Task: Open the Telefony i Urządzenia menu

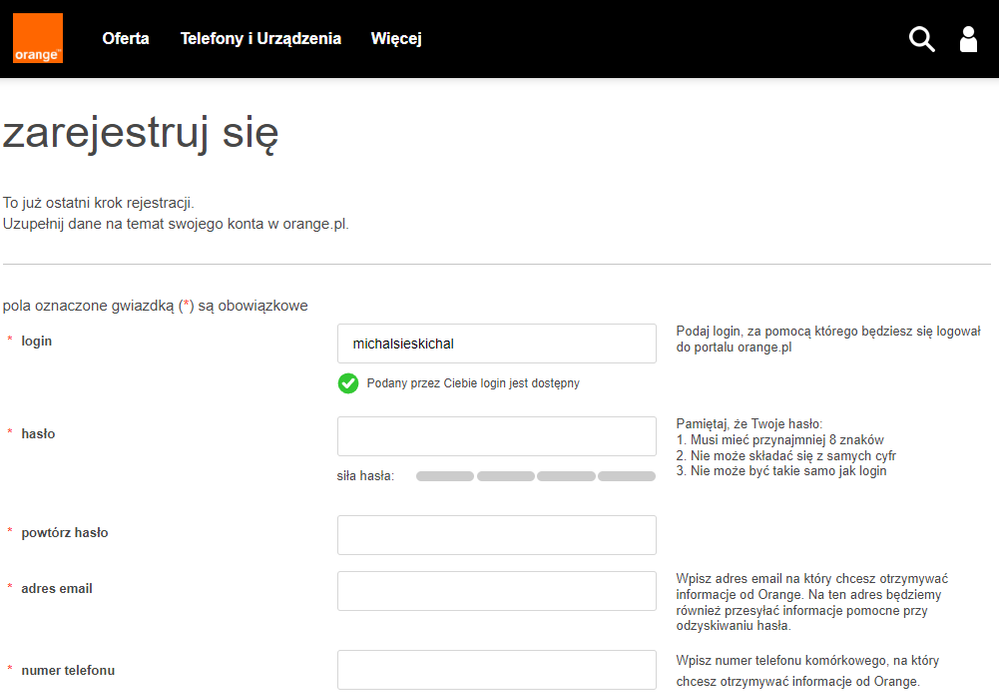Action: pos(260,39)
